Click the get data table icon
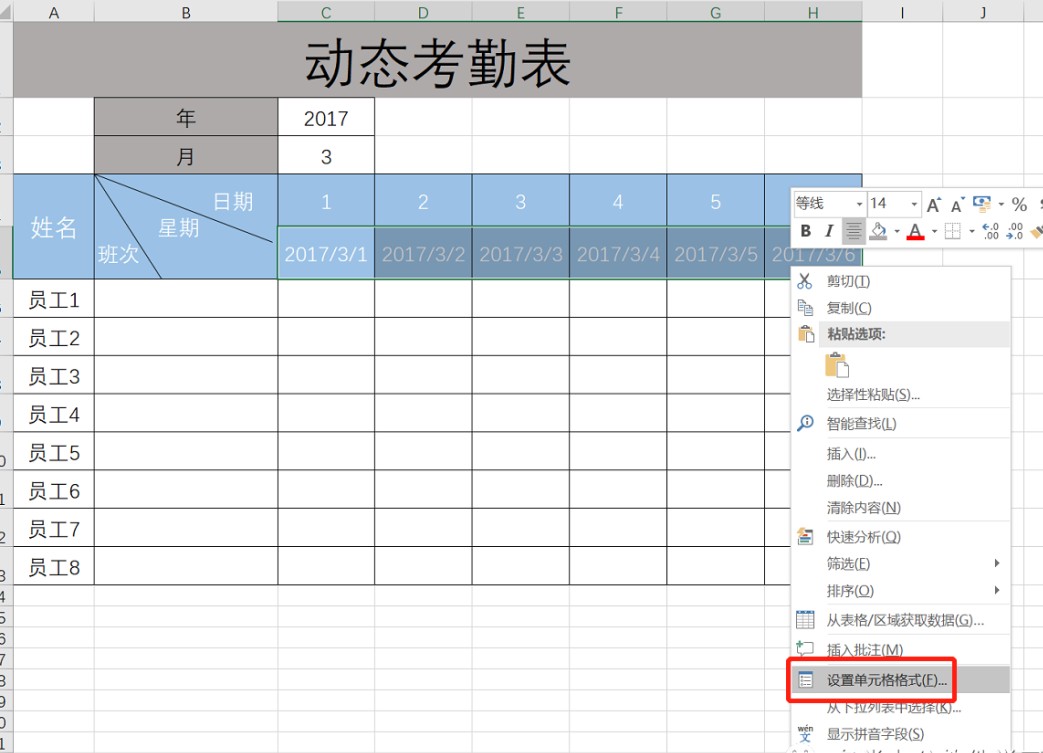This screenshot has height=753, width=1043. coord(805,619)
